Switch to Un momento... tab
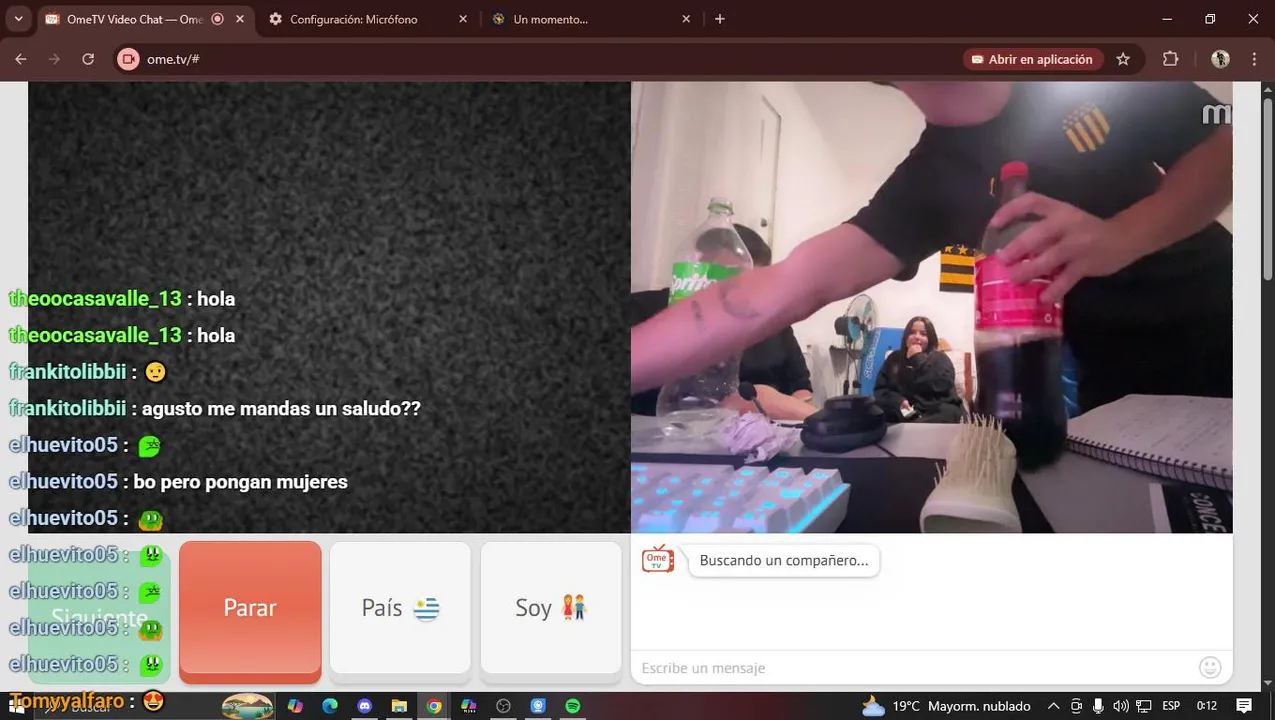 click(x=550, y=19)
